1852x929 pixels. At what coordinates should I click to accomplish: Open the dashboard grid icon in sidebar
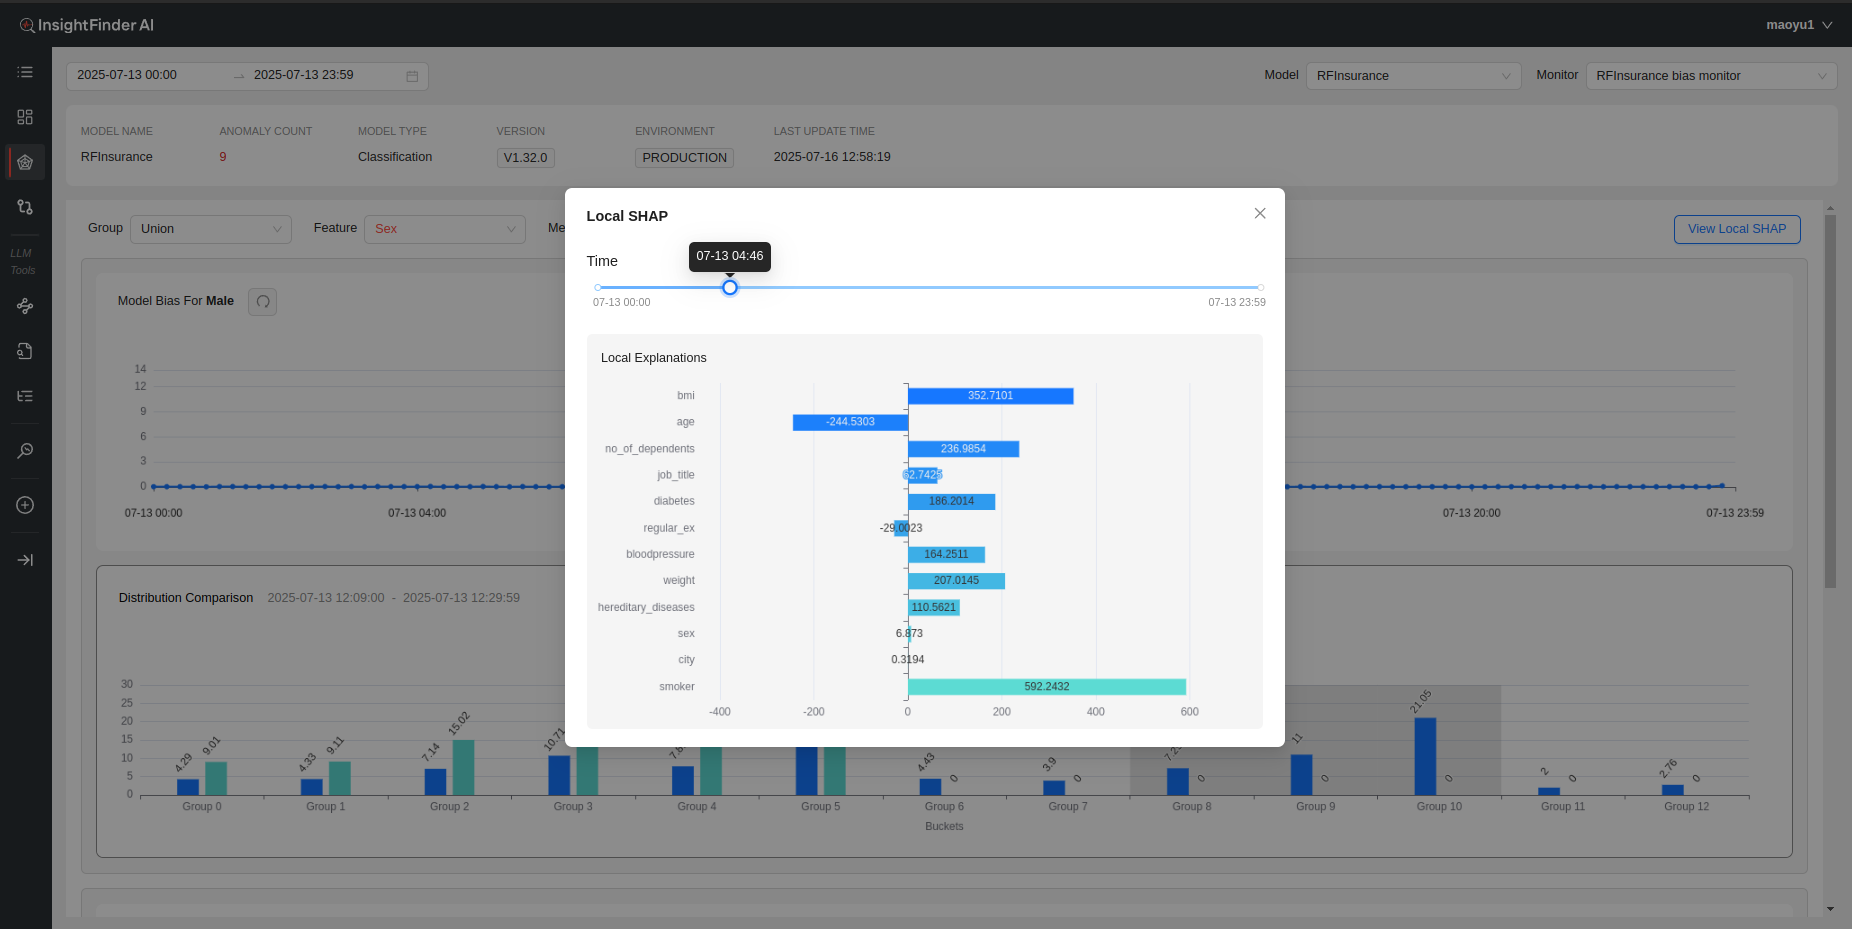tap(25, 117)
